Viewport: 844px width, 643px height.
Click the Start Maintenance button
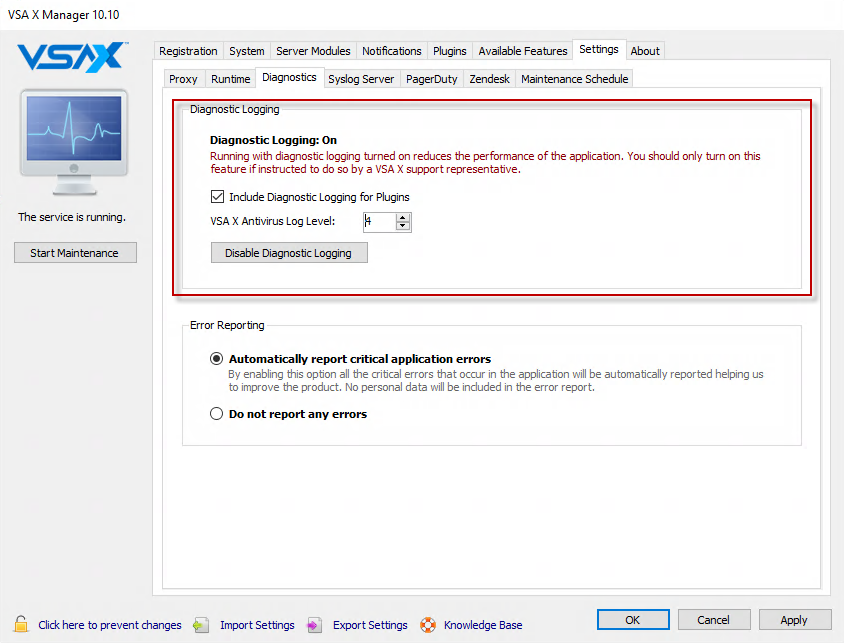pyautogui.click(x=75, y=253)
